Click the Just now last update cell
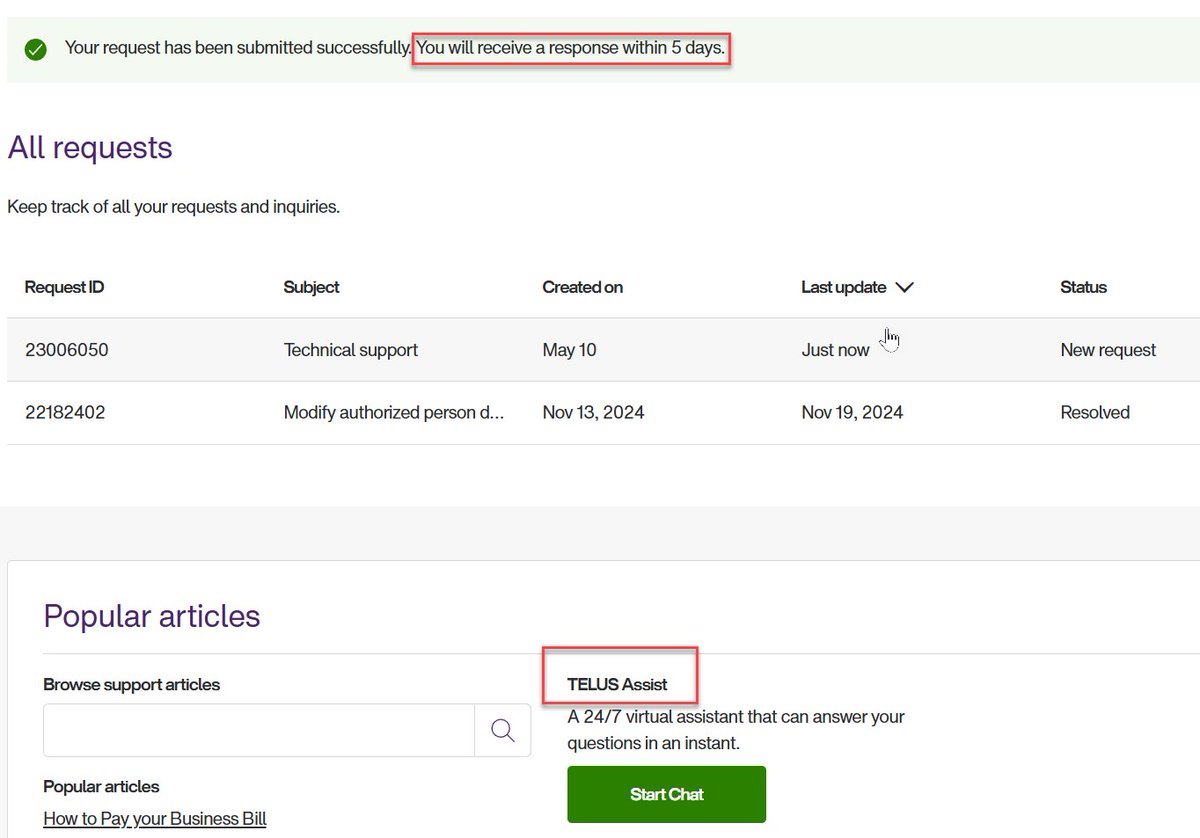This screenshot has width=1200, height=838. [x=835, y=350]
